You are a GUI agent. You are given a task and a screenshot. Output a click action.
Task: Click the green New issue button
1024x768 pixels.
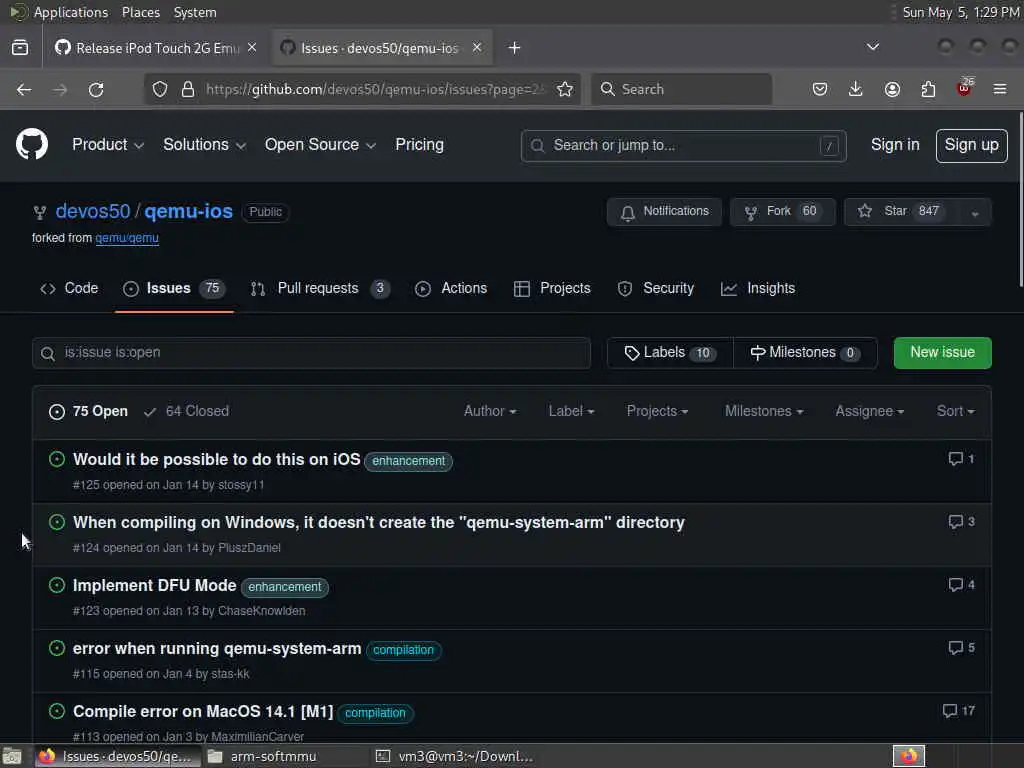click(942, 353)
